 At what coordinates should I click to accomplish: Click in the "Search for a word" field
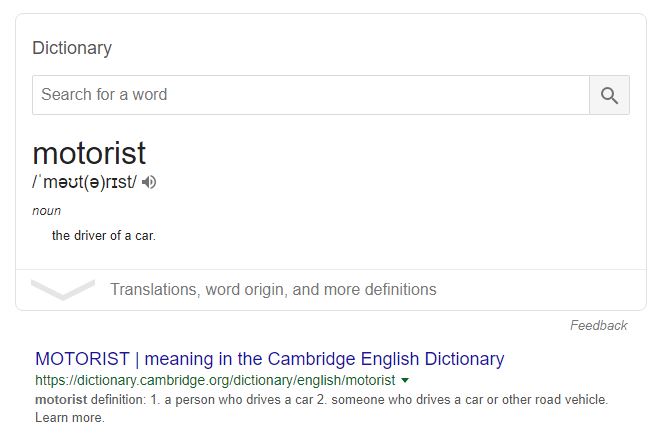pos(310,95)
